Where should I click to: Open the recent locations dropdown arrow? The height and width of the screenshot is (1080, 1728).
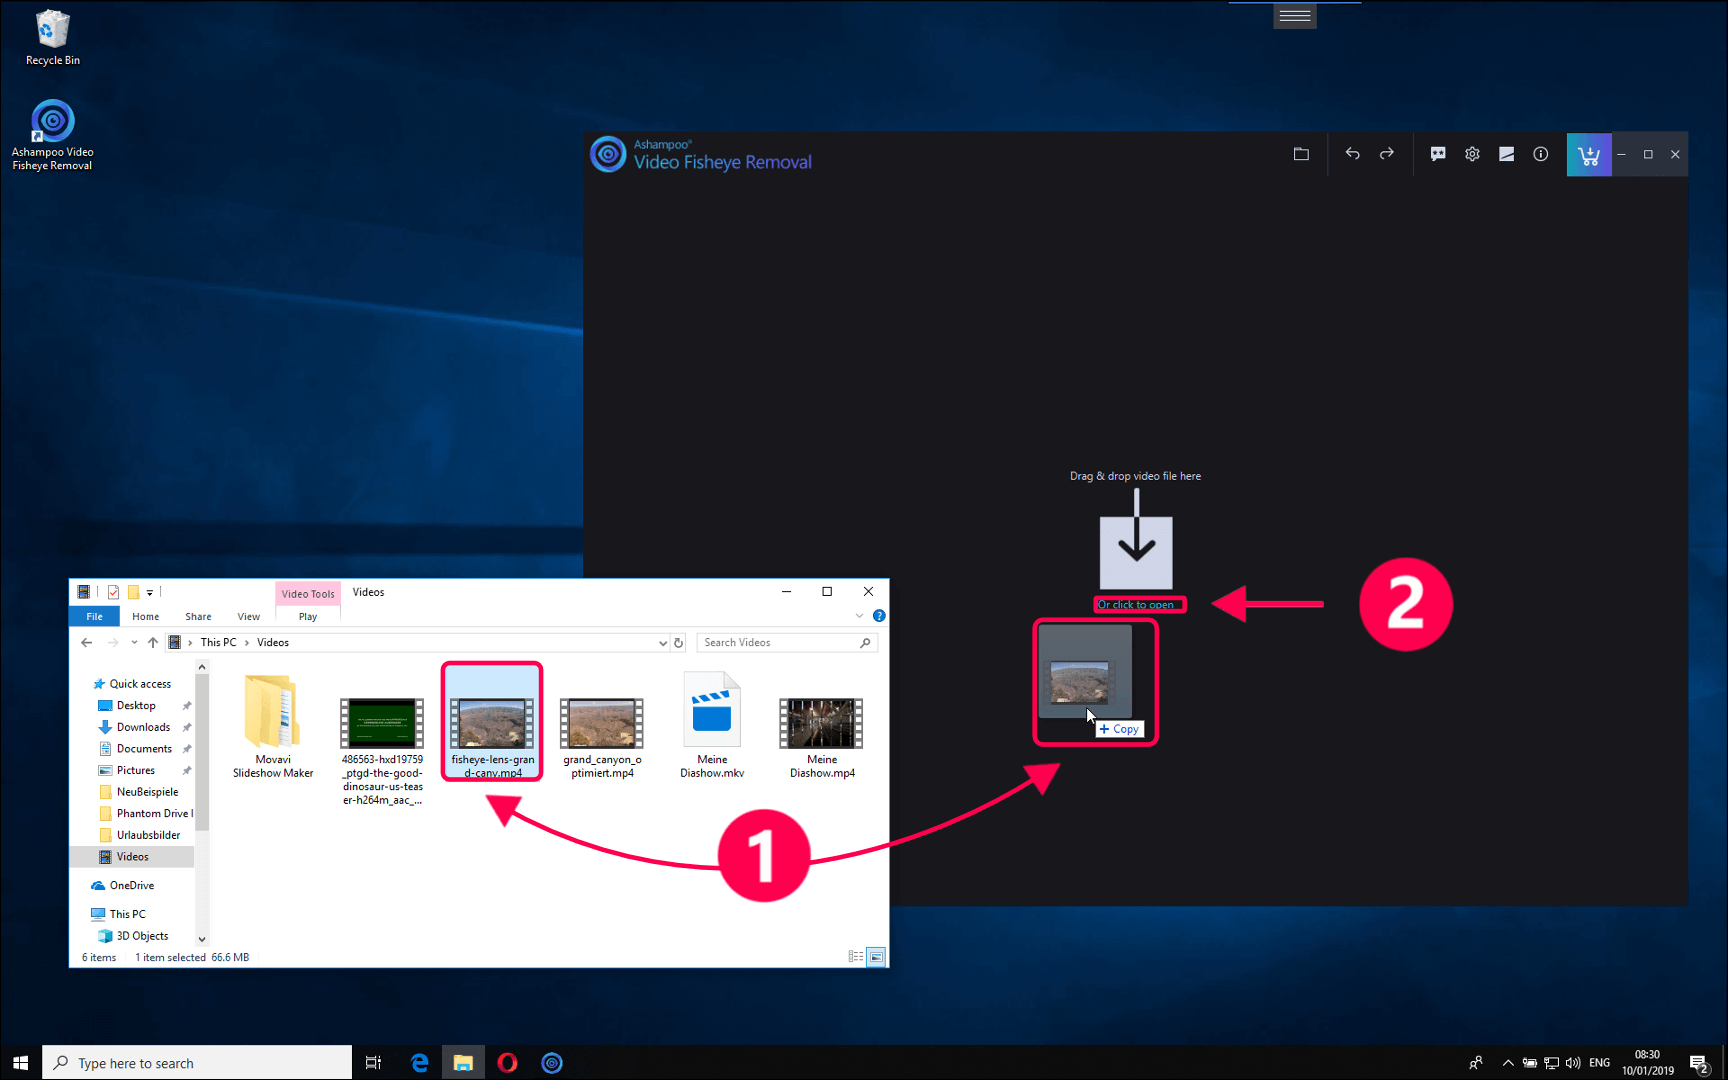[134, 643]
